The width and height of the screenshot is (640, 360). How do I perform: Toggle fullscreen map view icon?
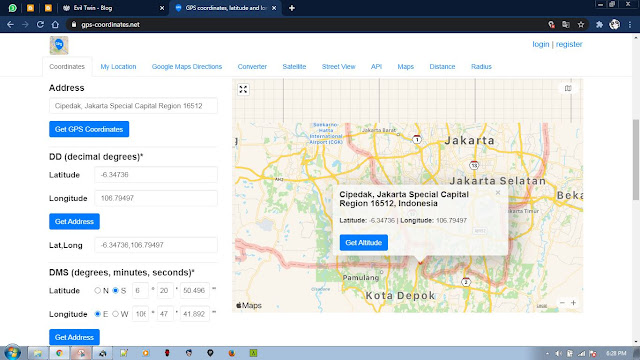coord(243,89)
